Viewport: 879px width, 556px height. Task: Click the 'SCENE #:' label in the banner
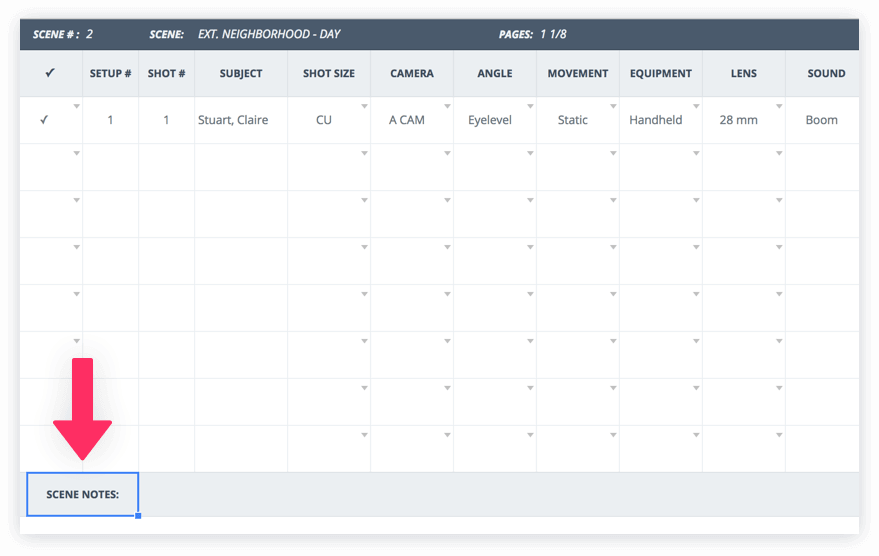tap(56, 34)
